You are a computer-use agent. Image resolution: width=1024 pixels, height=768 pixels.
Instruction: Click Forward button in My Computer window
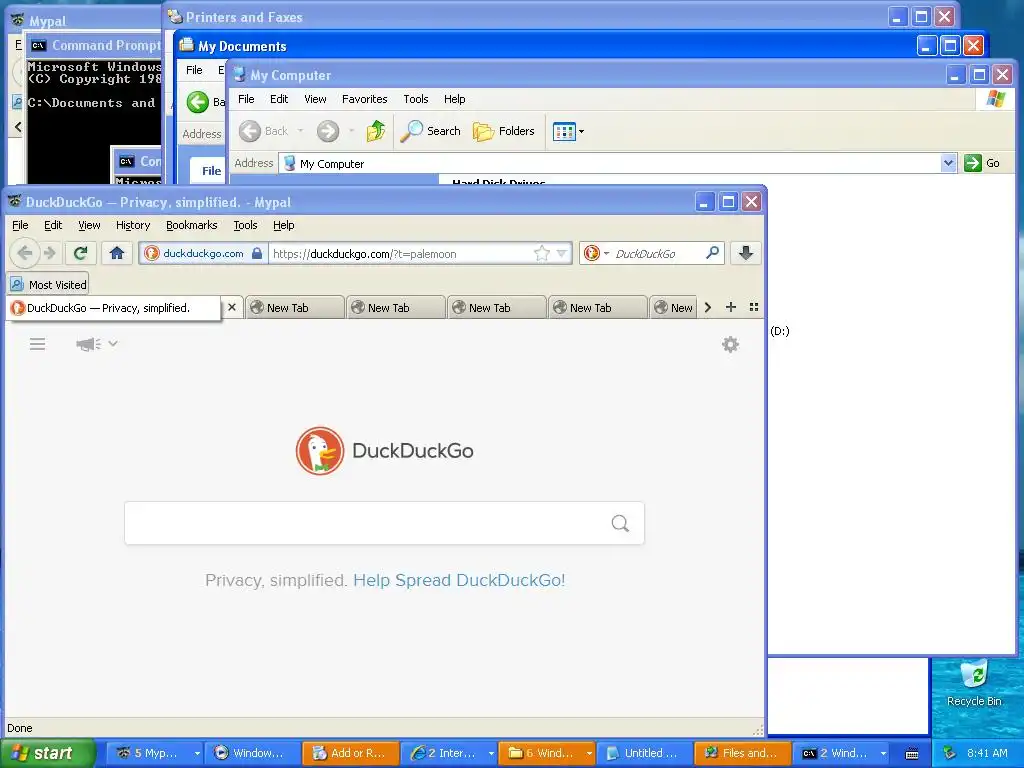pyautogui.click(x=328, y=131)
